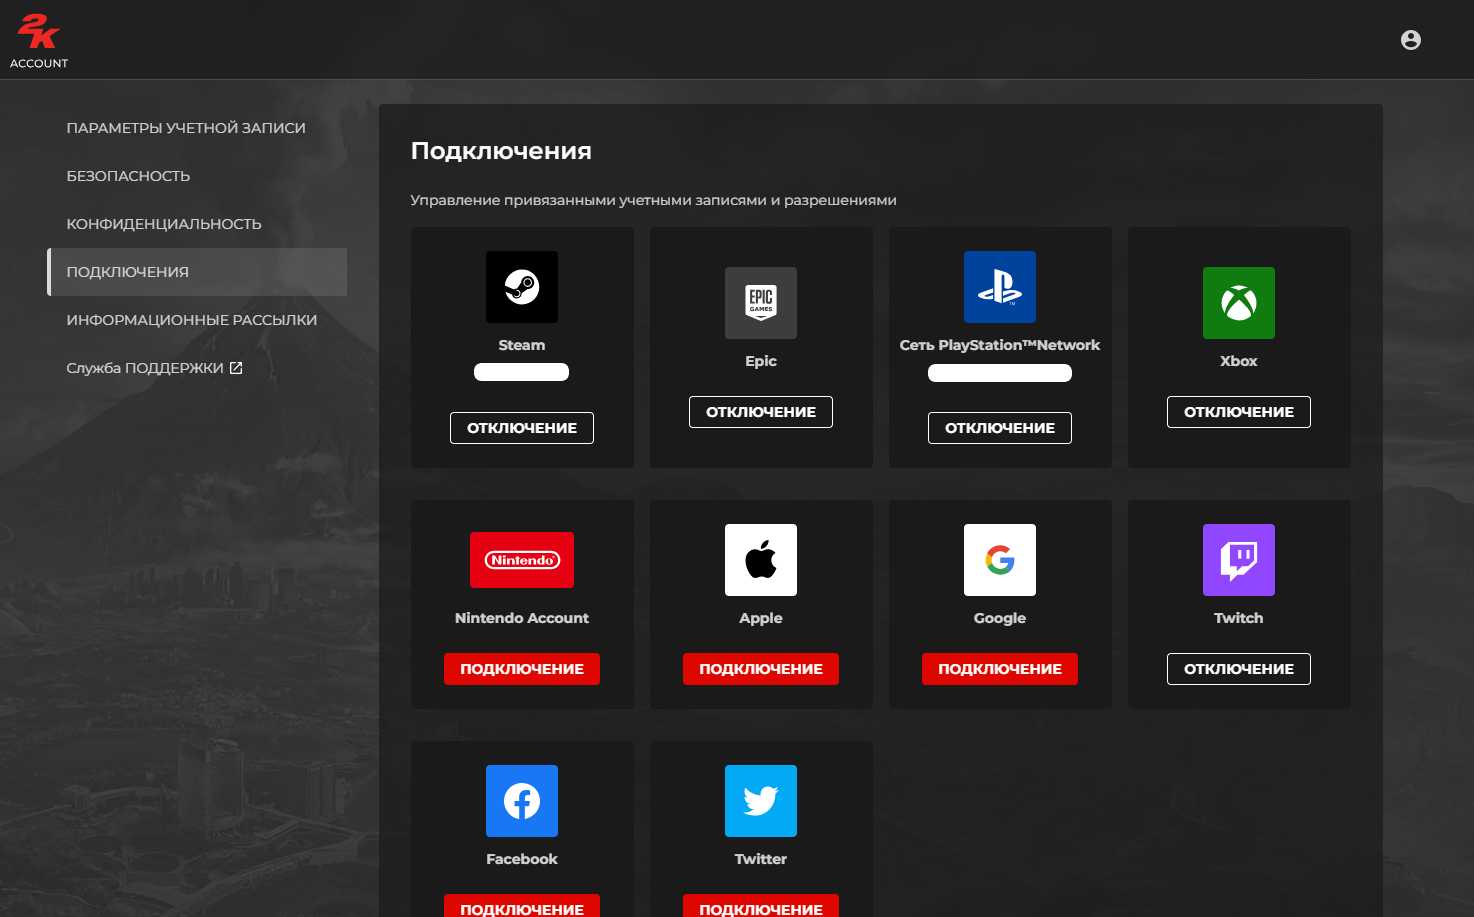Click the Google label text
Image resolution: width=1474 pixels, height=917 pixels.
[1000, 618]
